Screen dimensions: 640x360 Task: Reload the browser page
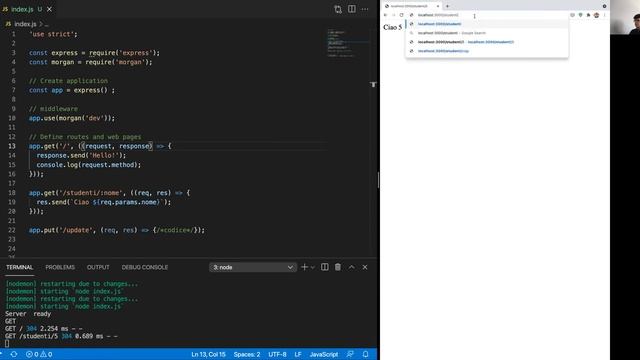click(402, 15)
